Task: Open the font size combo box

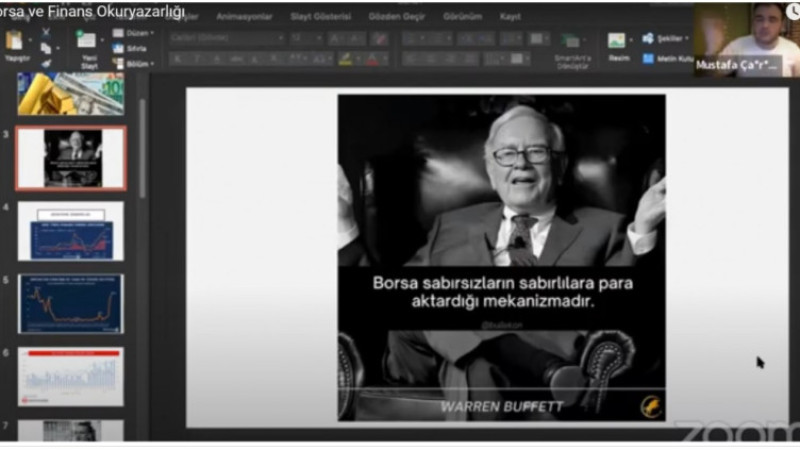Action: (307, 38)
